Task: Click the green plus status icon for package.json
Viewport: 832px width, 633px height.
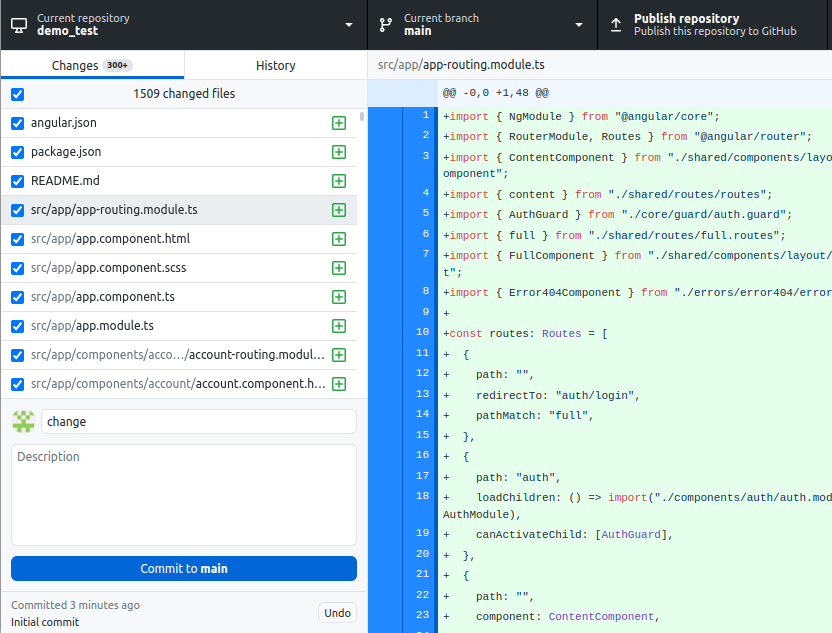Action: click(339, 152)
